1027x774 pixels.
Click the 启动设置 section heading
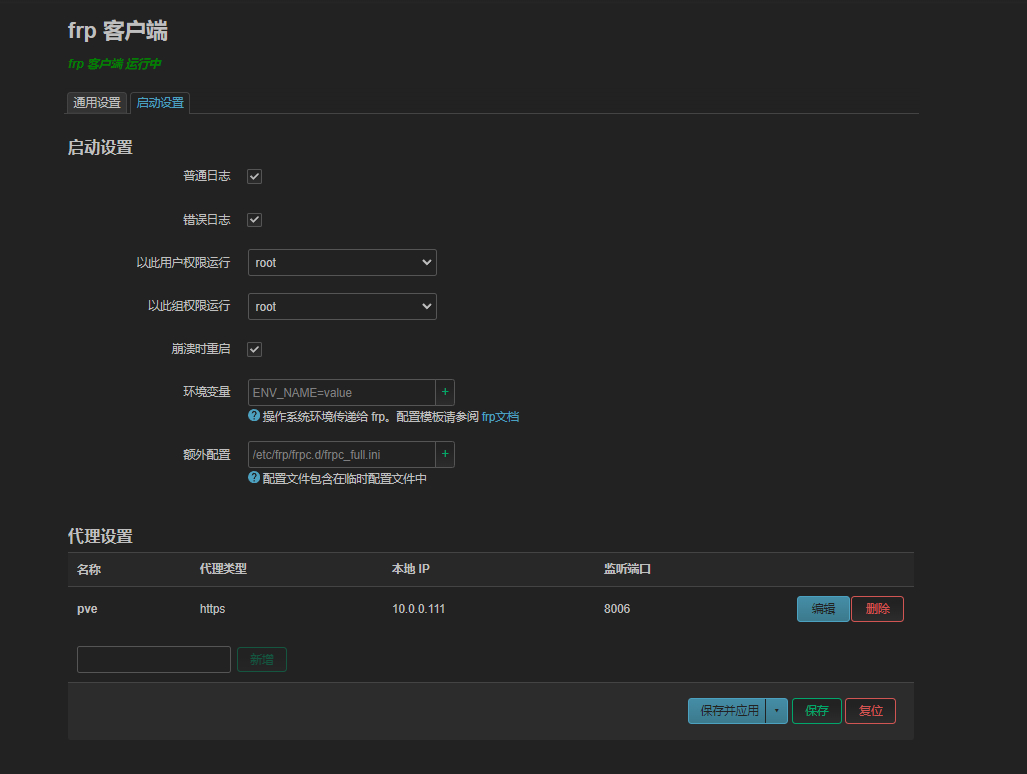(x=100, y=147)
